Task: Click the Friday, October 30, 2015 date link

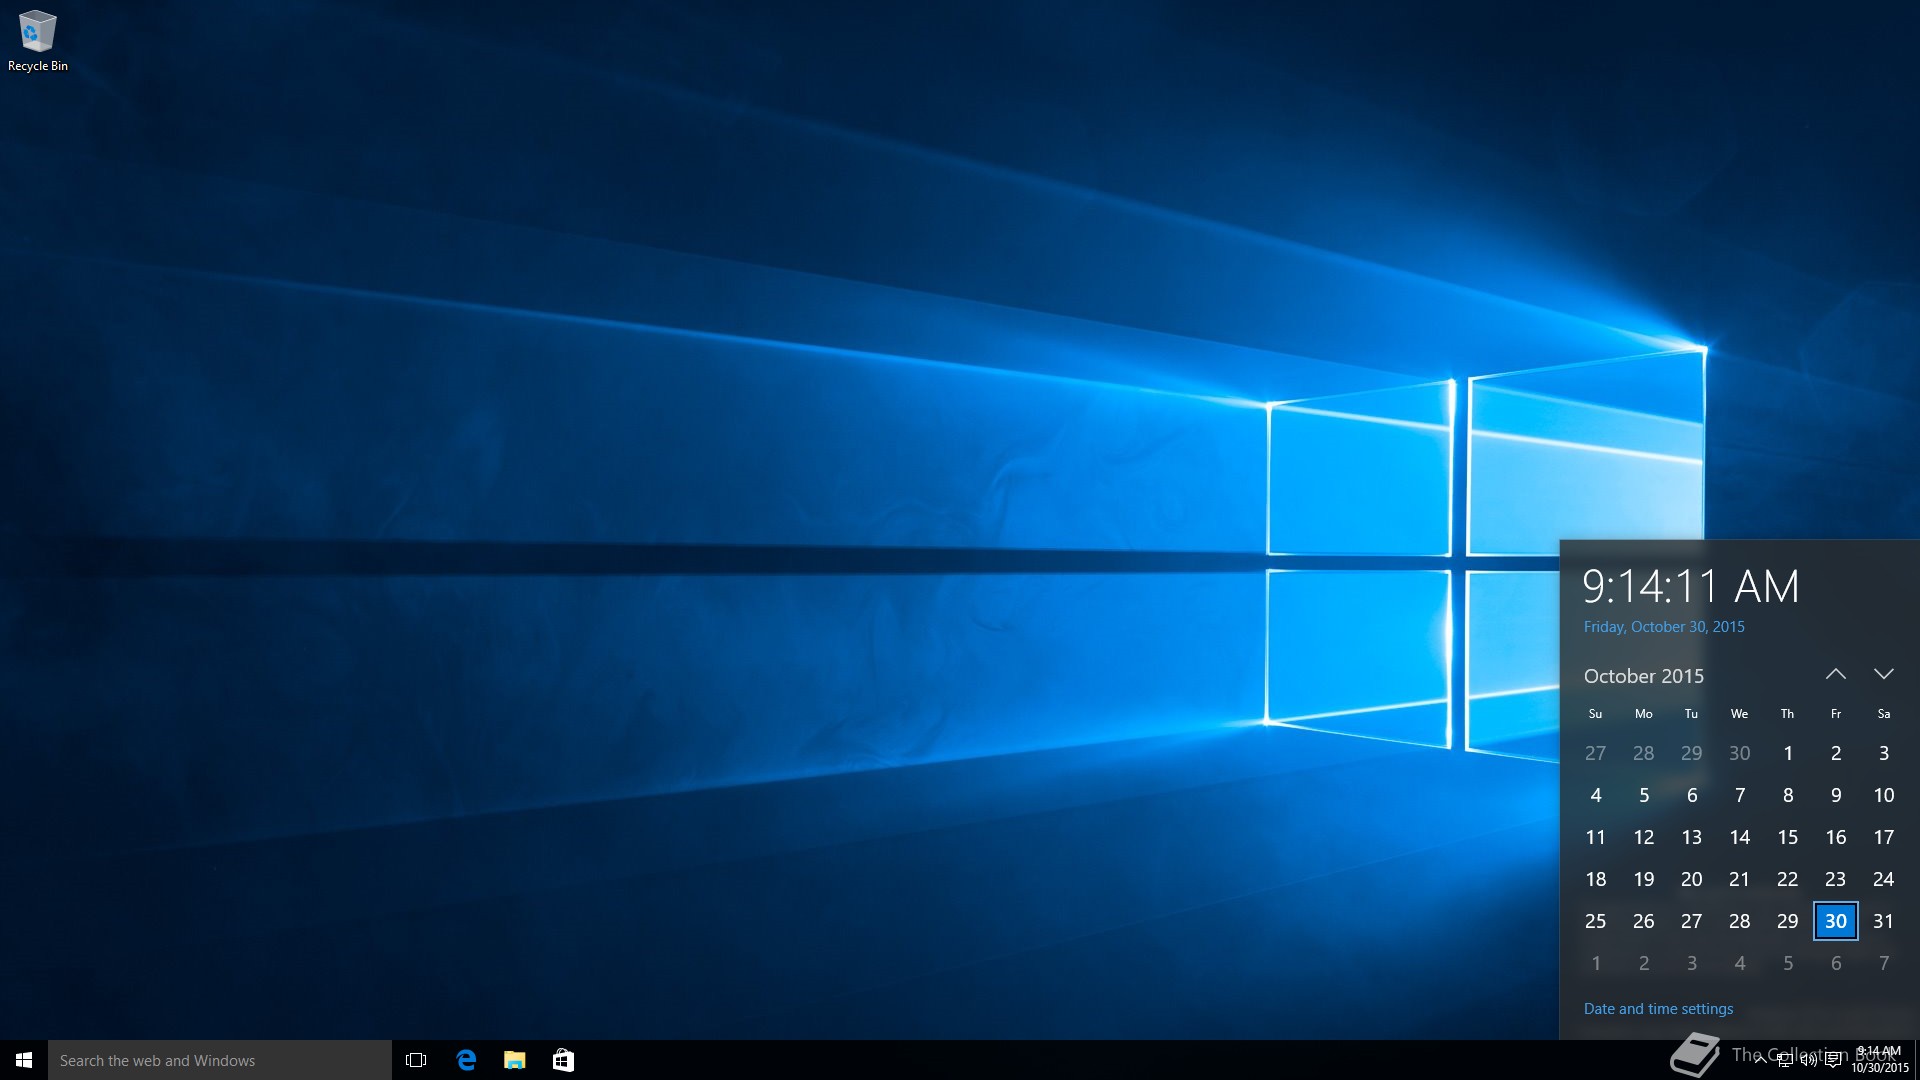Action: [x=1664, y=627]
